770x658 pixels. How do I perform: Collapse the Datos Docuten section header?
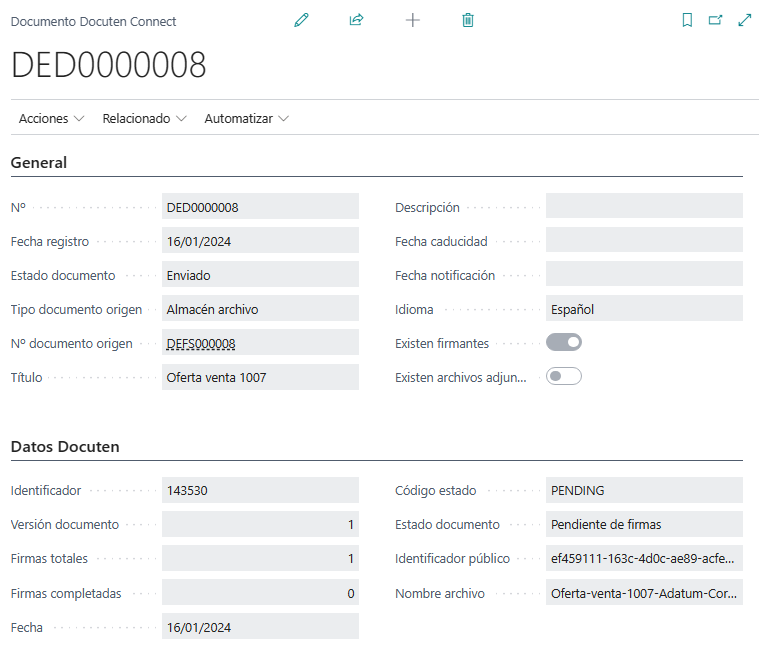click(65, 447)
